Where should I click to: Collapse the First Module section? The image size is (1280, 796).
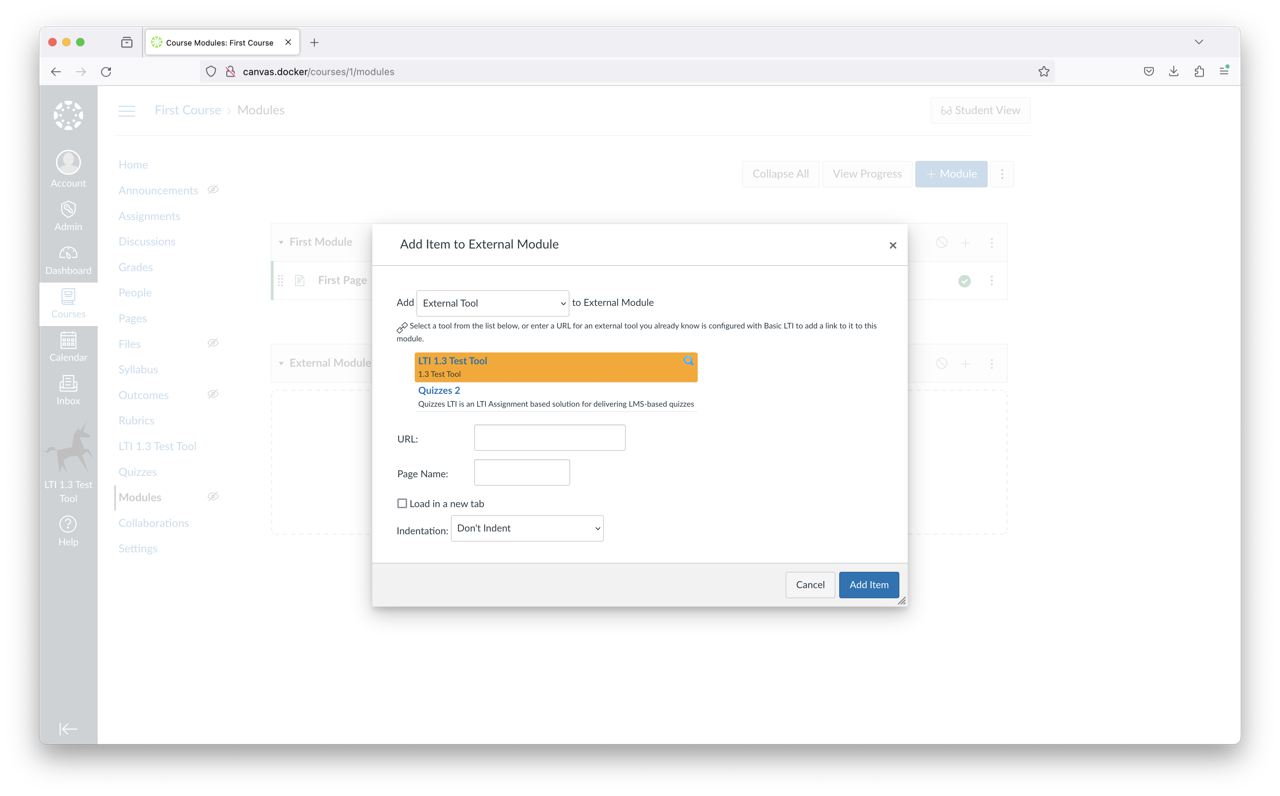281,241
